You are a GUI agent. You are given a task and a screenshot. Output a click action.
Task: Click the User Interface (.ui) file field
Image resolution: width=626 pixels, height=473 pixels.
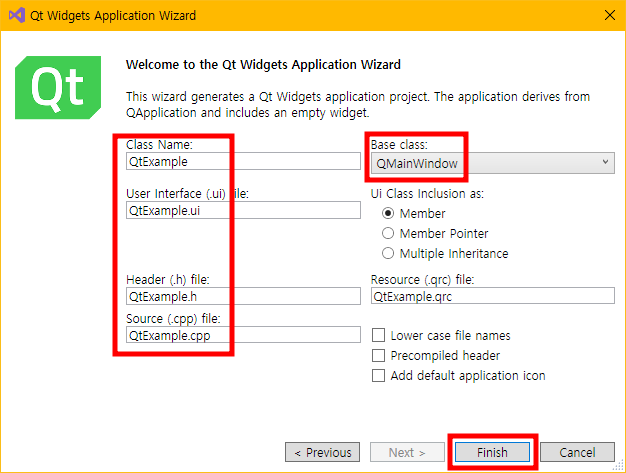coord(243,210)
